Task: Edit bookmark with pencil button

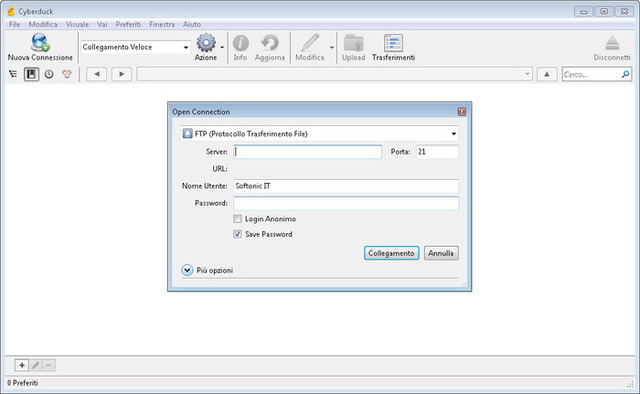Action: 36,365
